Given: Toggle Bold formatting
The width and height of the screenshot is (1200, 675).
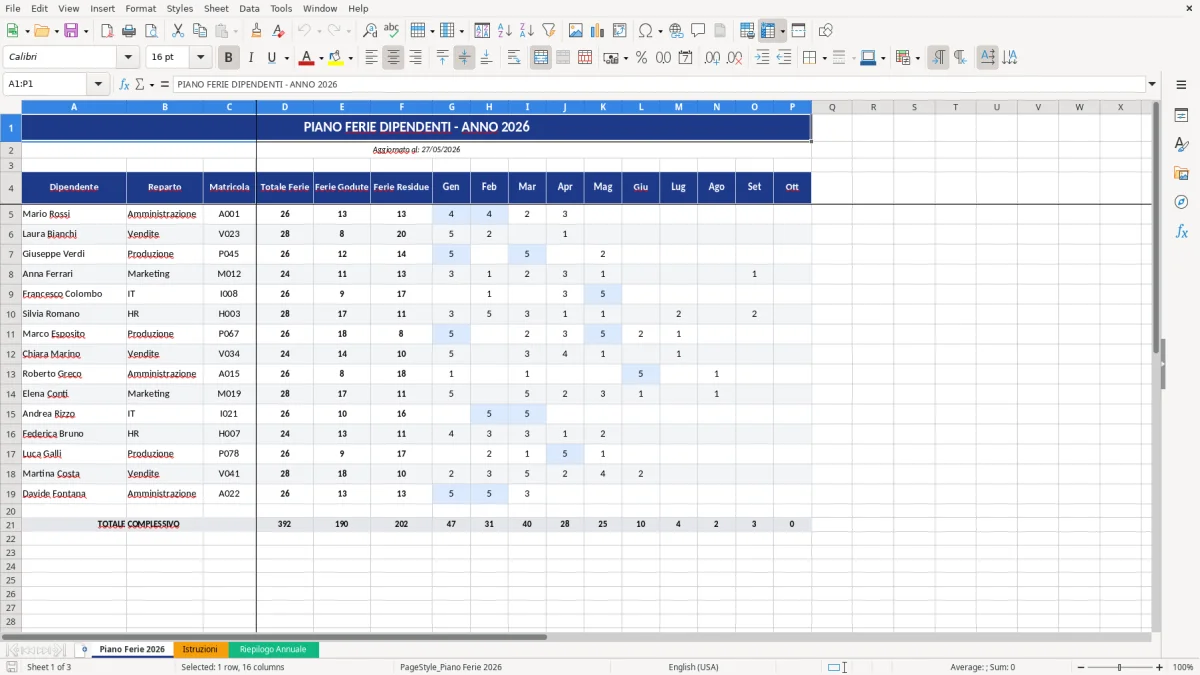Looking at the screenshot, I should click(x=229, y=58).
